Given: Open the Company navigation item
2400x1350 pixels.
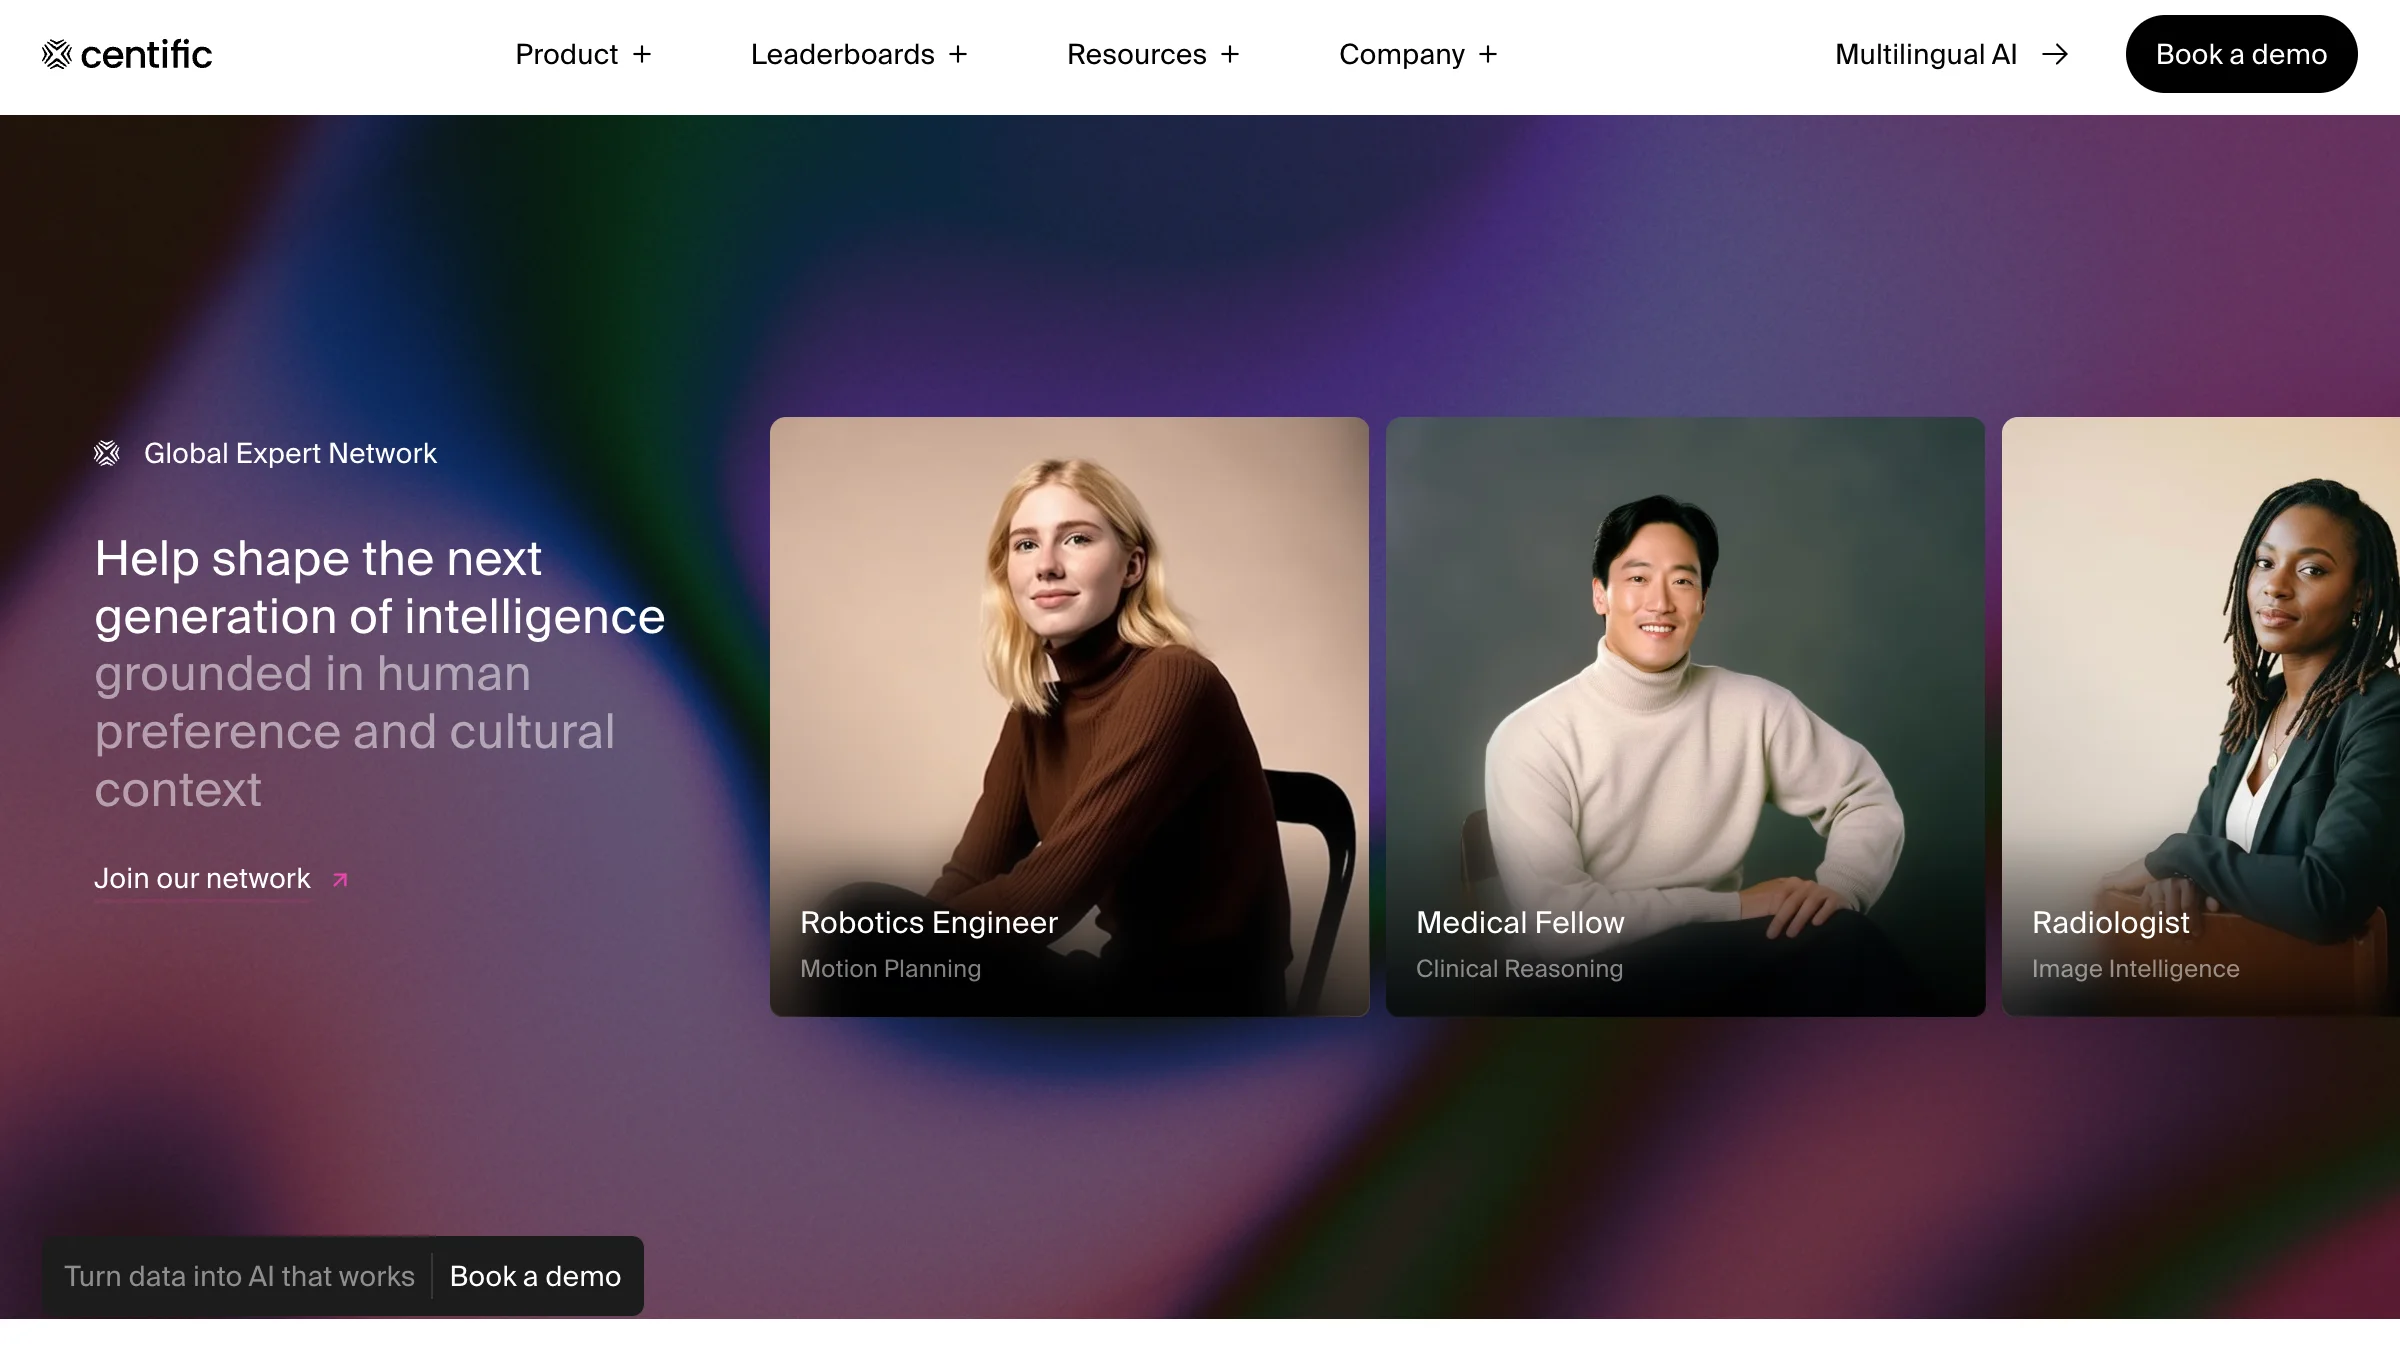Looking at the screenshot, I should (1401, 54).
